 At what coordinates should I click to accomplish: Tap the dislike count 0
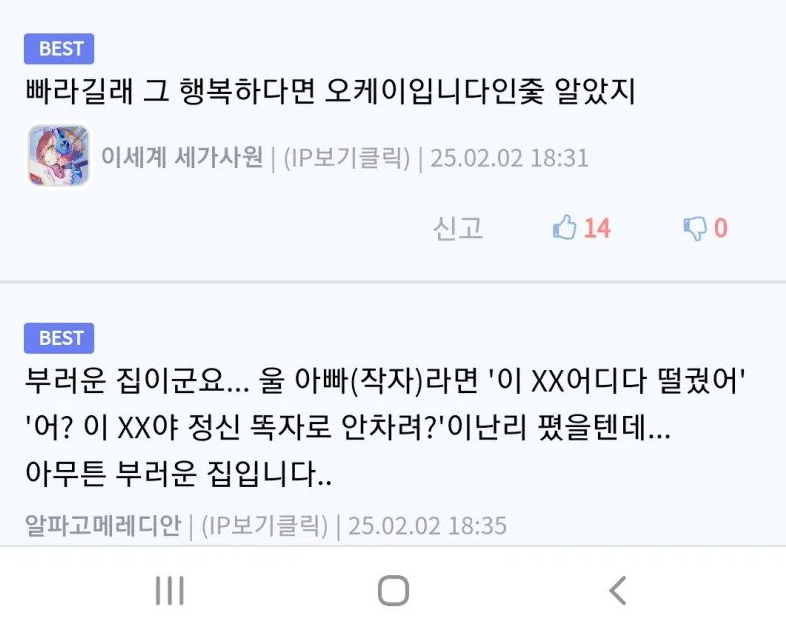[x=720, y=228]
